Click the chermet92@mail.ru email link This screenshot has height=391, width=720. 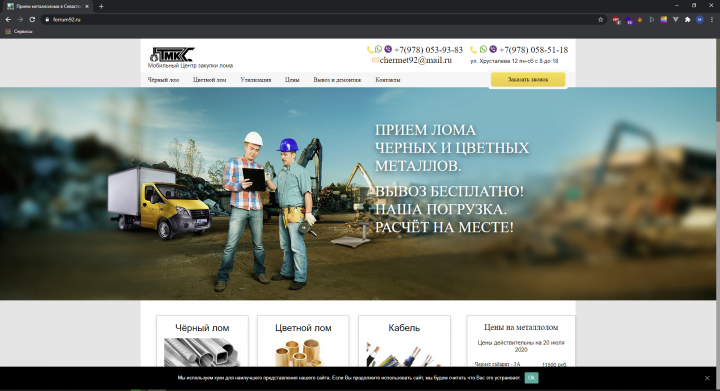(x=416, y=60)
